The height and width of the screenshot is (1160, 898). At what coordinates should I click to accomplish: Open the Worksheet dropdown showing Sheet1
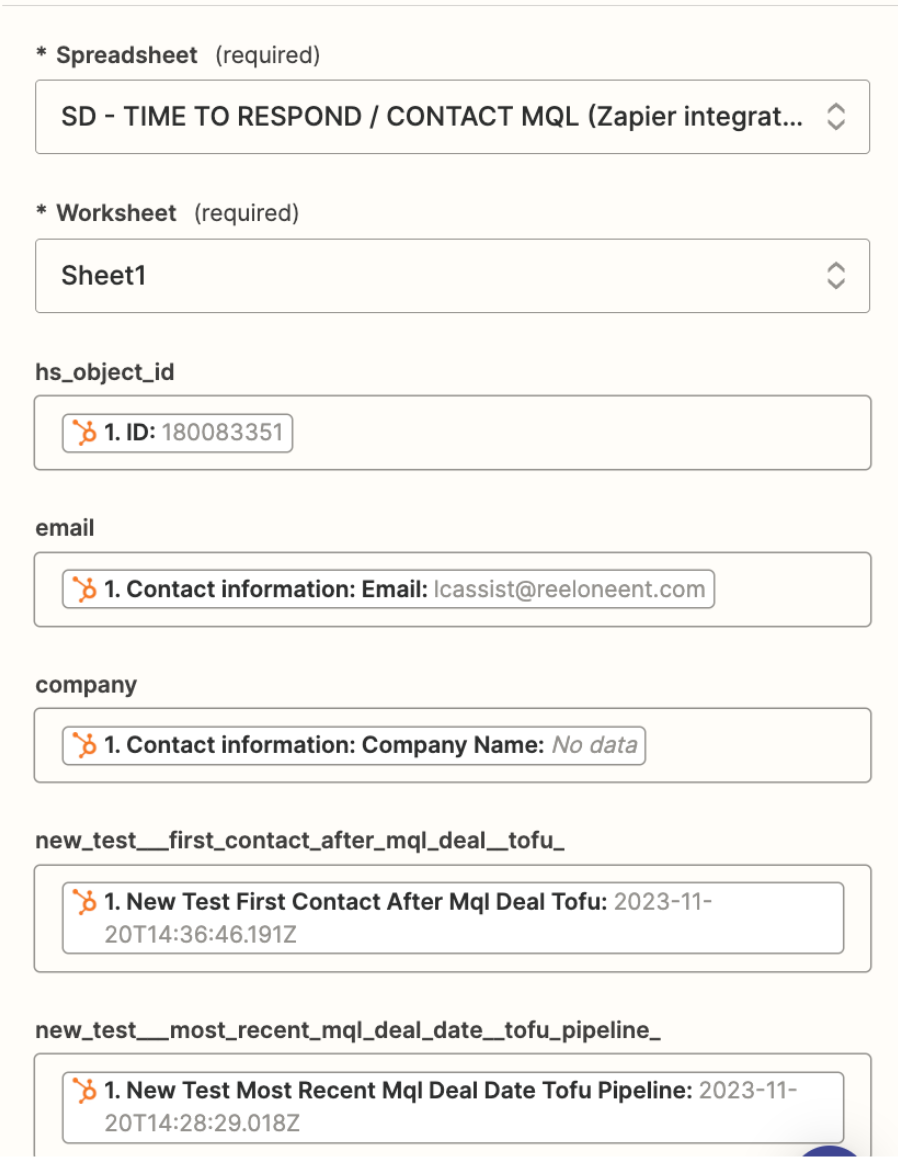click(430, 276)
